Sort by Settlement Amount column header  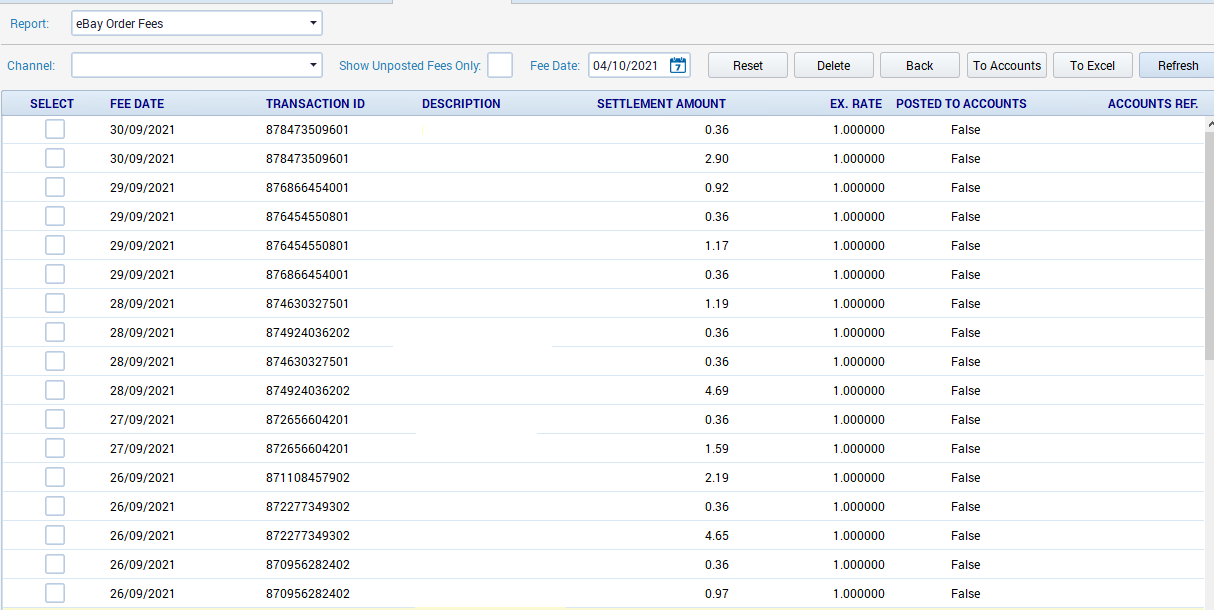coord(661,104)
